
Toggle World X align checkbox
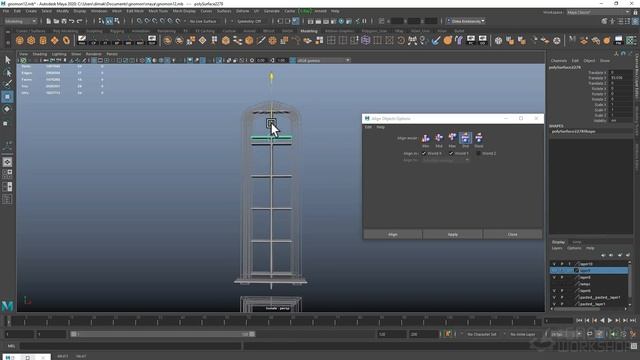[424, 153]
